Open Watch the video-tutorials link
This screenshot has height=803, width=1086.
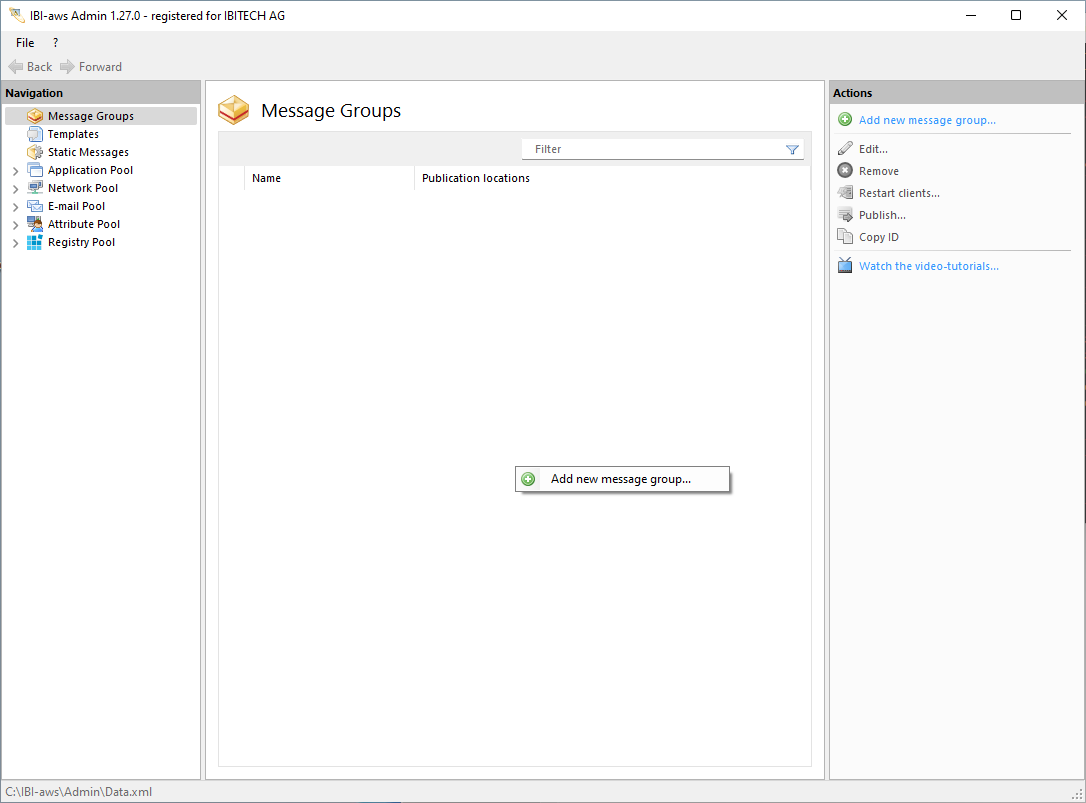click(x=928, y=266)
